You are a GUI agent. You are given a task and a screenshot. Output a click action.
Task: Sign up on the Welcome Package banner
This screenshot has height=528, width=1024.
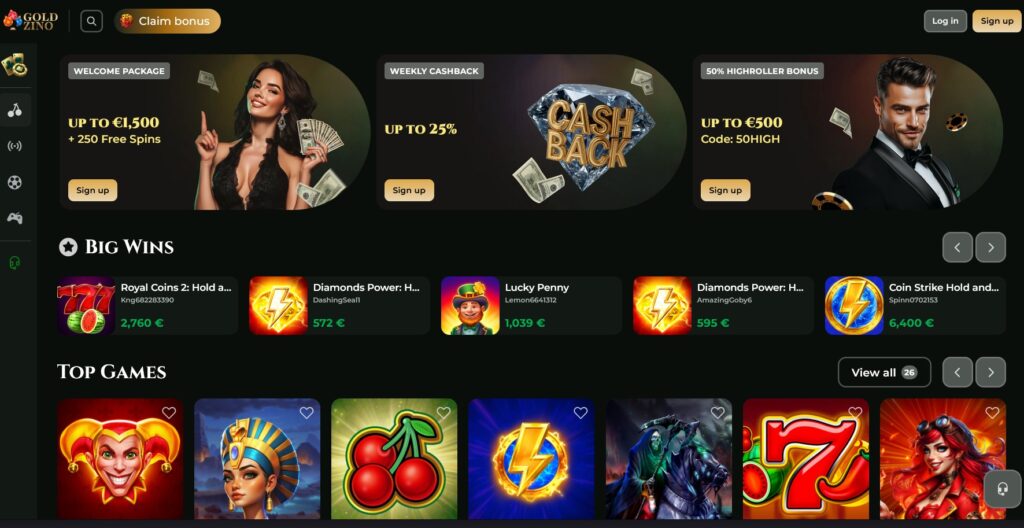pyautogui.click(x=93, y=190)
